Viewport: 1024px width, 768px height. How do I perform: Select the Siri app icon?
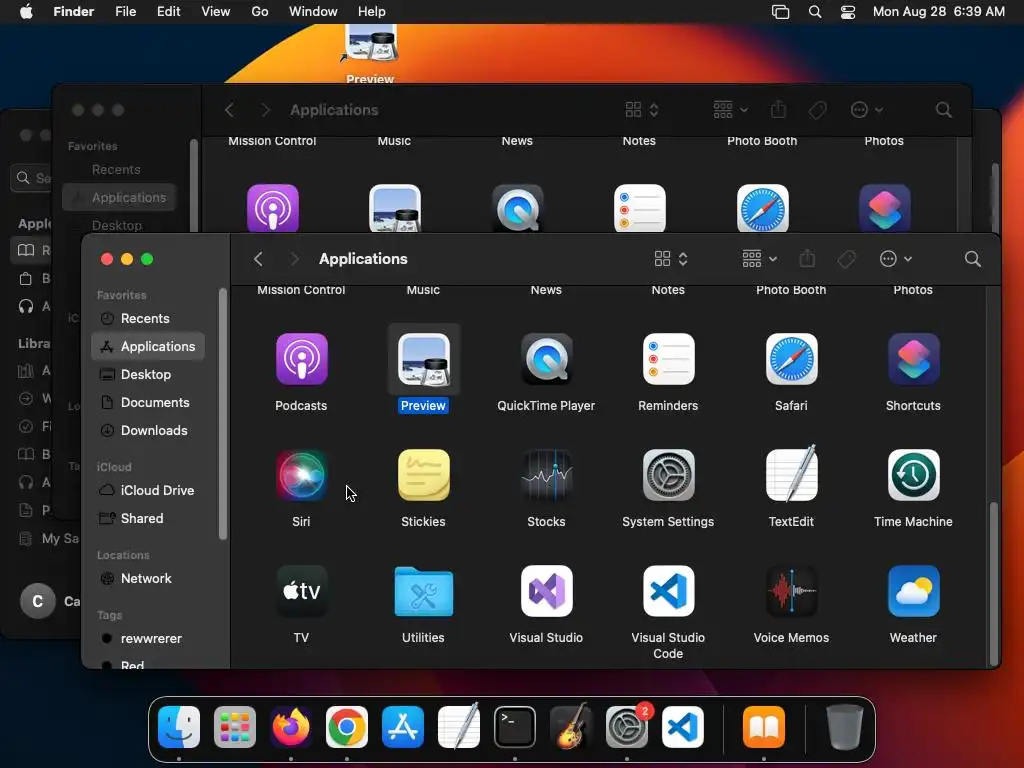[301, 475]
